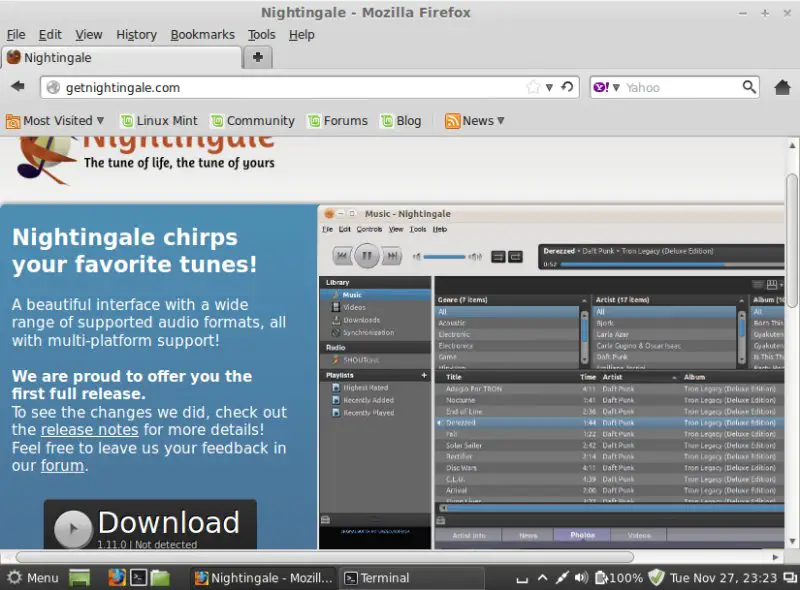The height and width of the screenshot is (590, 800).
Task: Click the browser back arrow button
Action: pyautogui.click(x=18, y=87)
